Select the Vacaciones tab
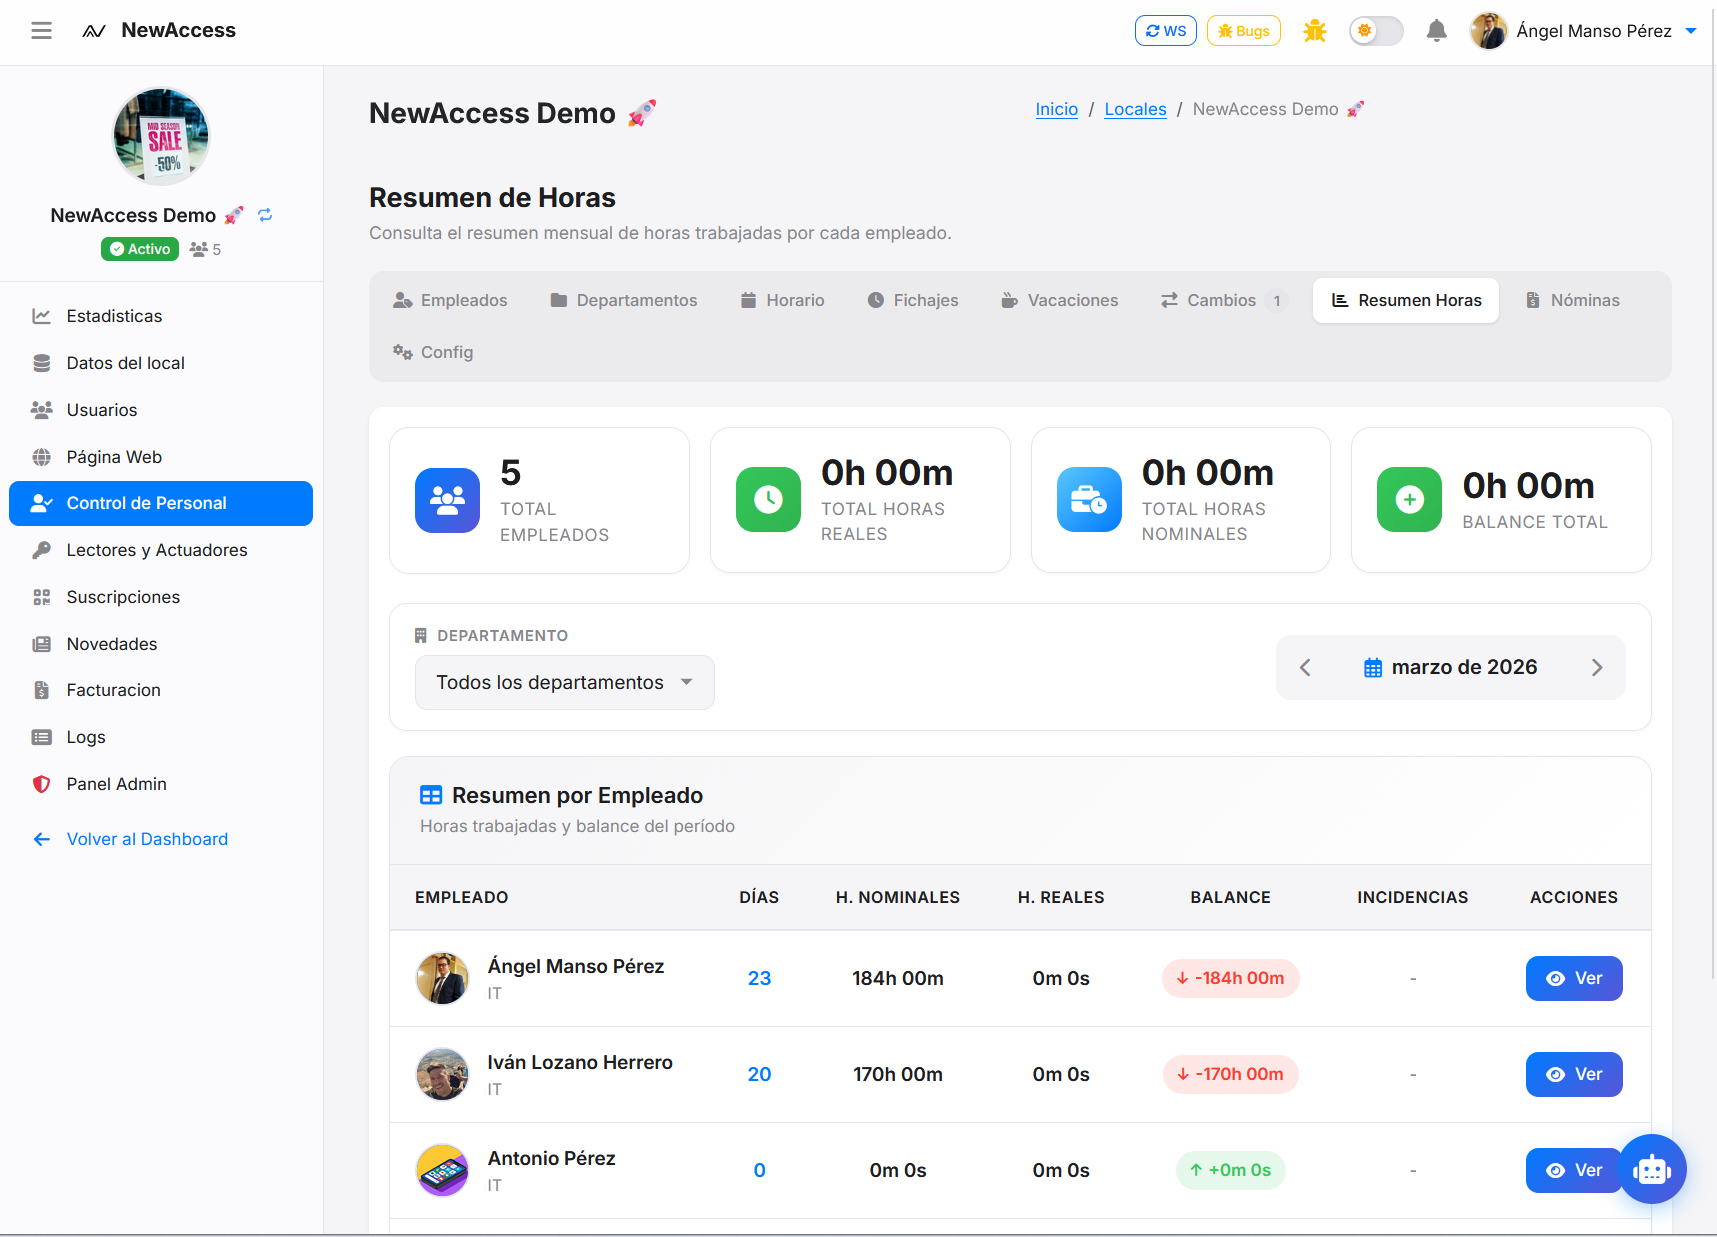The width and height of the screenshot is (1717, 1237). [1060, 301]
